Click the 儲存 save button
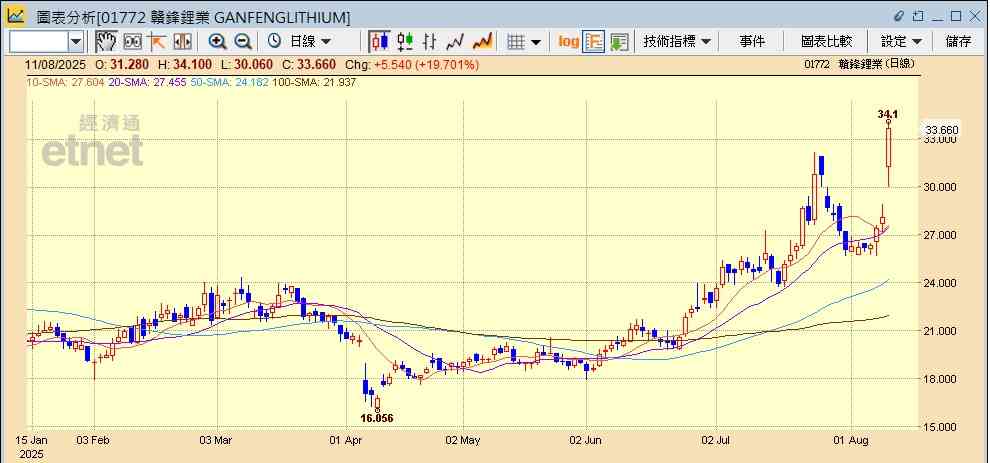Image resolution: width=990 pixels, height=463 pixels. [x=958, y=42]
